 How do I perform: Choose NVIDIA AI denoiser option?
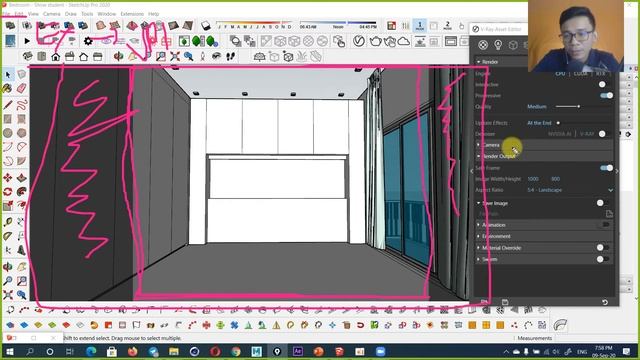[x=559, y=134]
